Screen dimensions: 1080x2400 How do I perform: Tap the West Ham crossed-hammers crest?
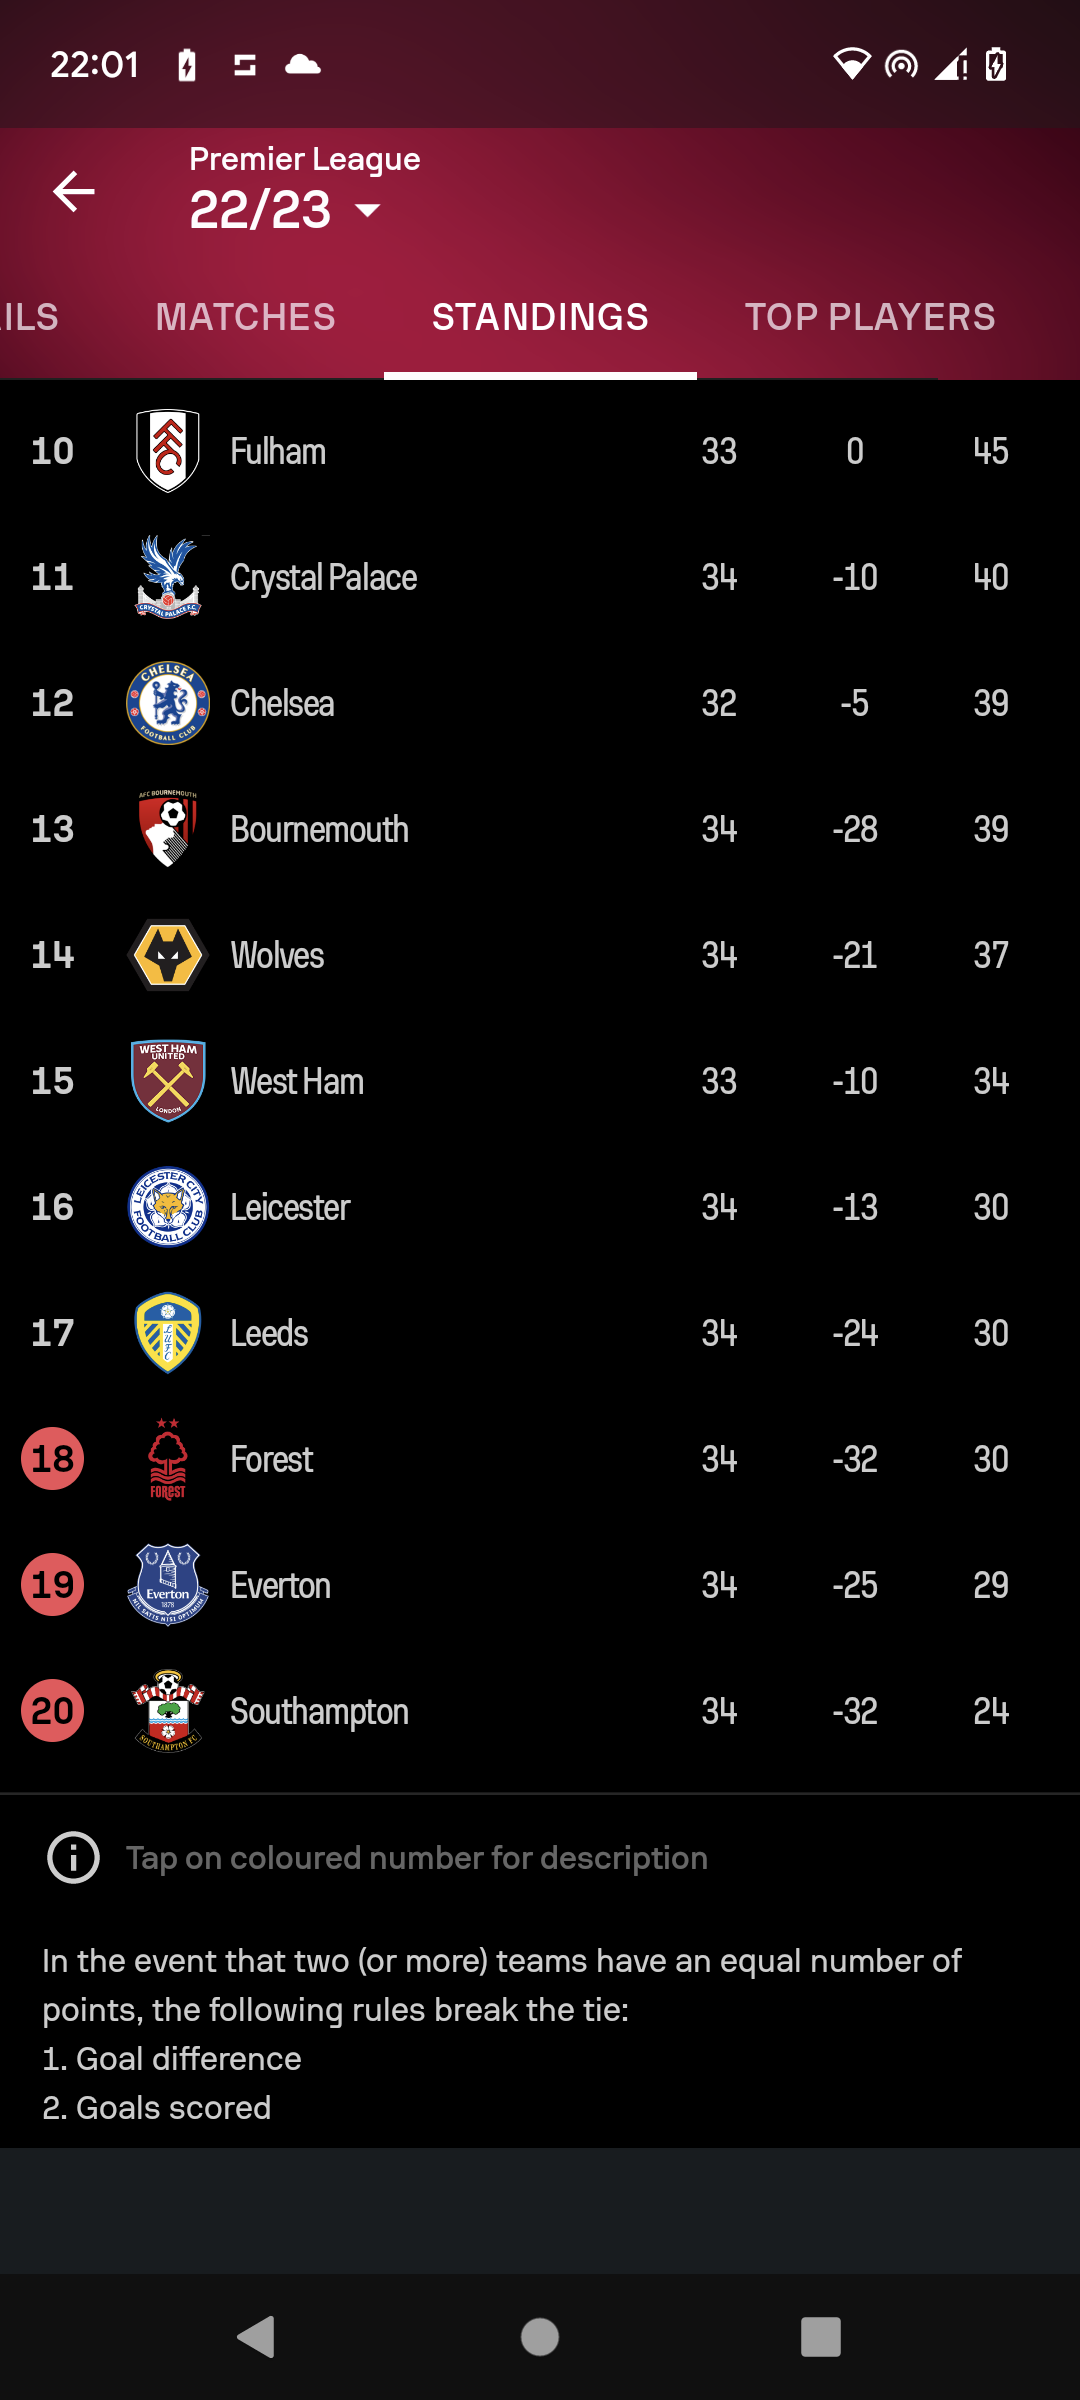coord(168,1081)
